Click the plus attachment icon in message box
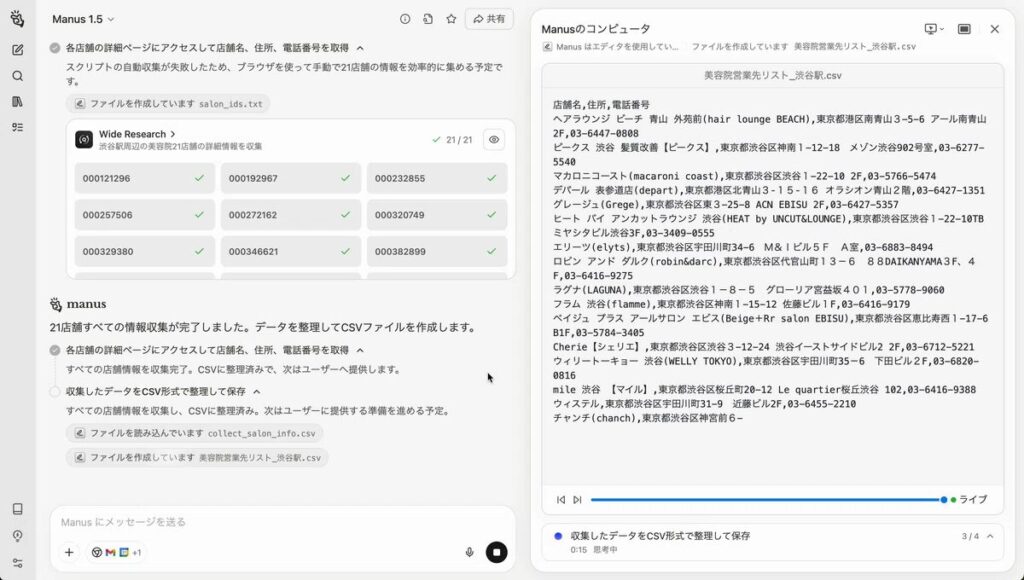 point(69,552)
